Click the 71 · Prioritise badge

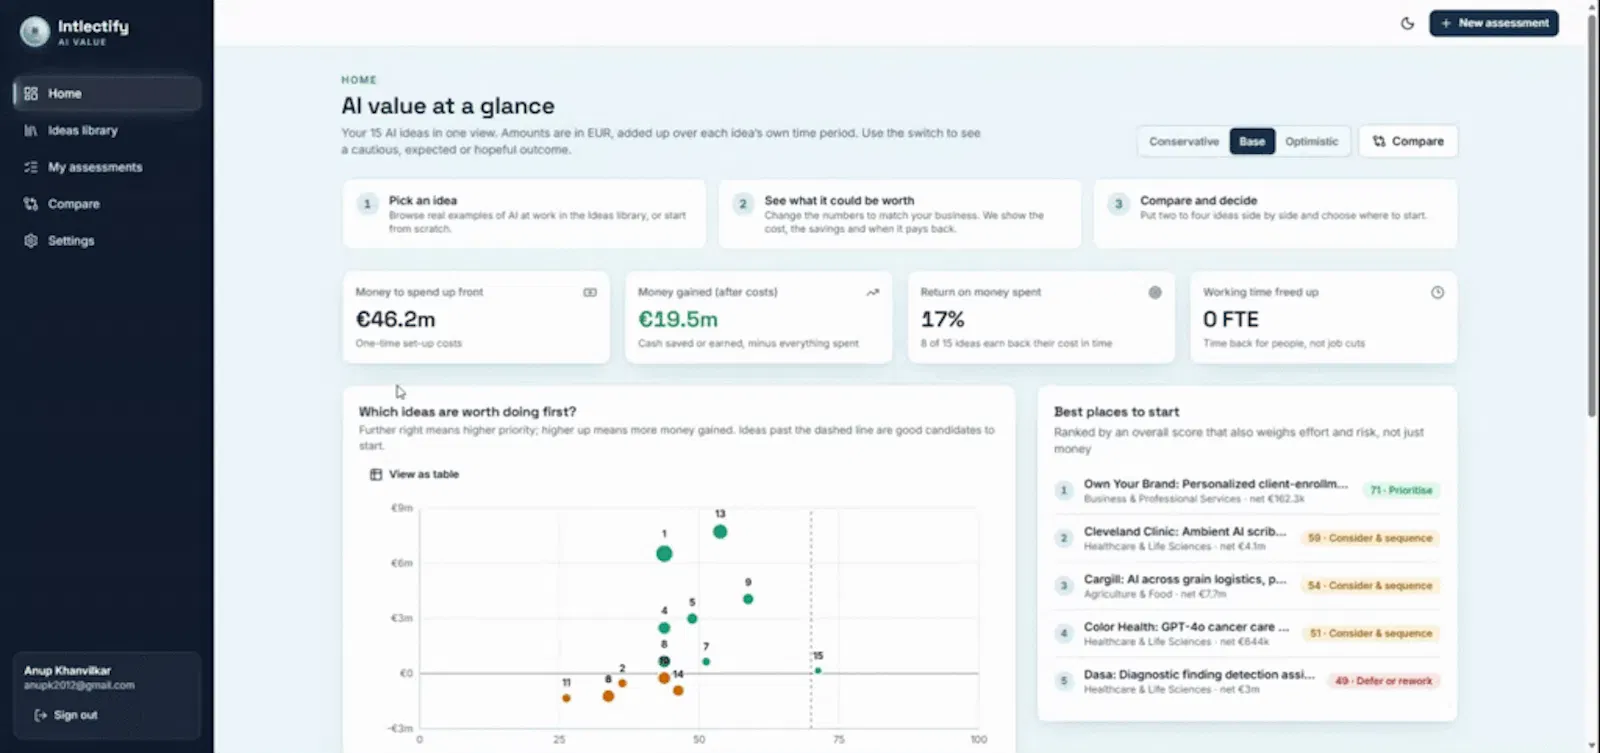click(x=1401, y=490)
